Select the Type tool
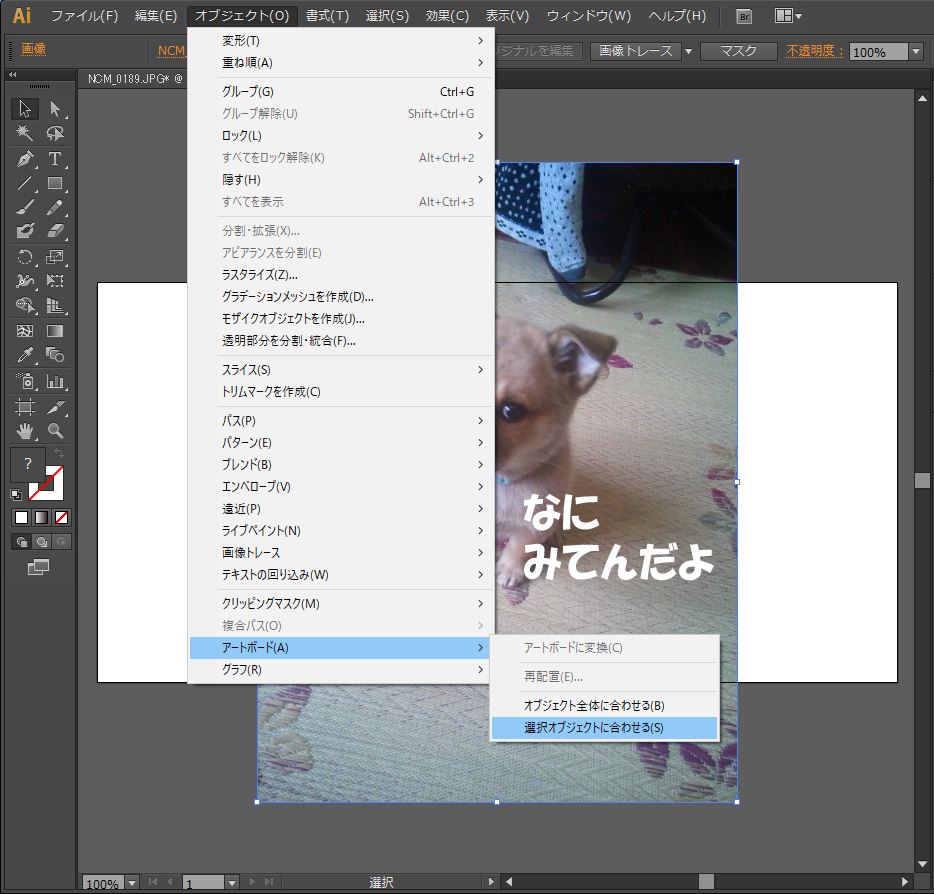Screen dimensions: 934x894 [55, 159]
